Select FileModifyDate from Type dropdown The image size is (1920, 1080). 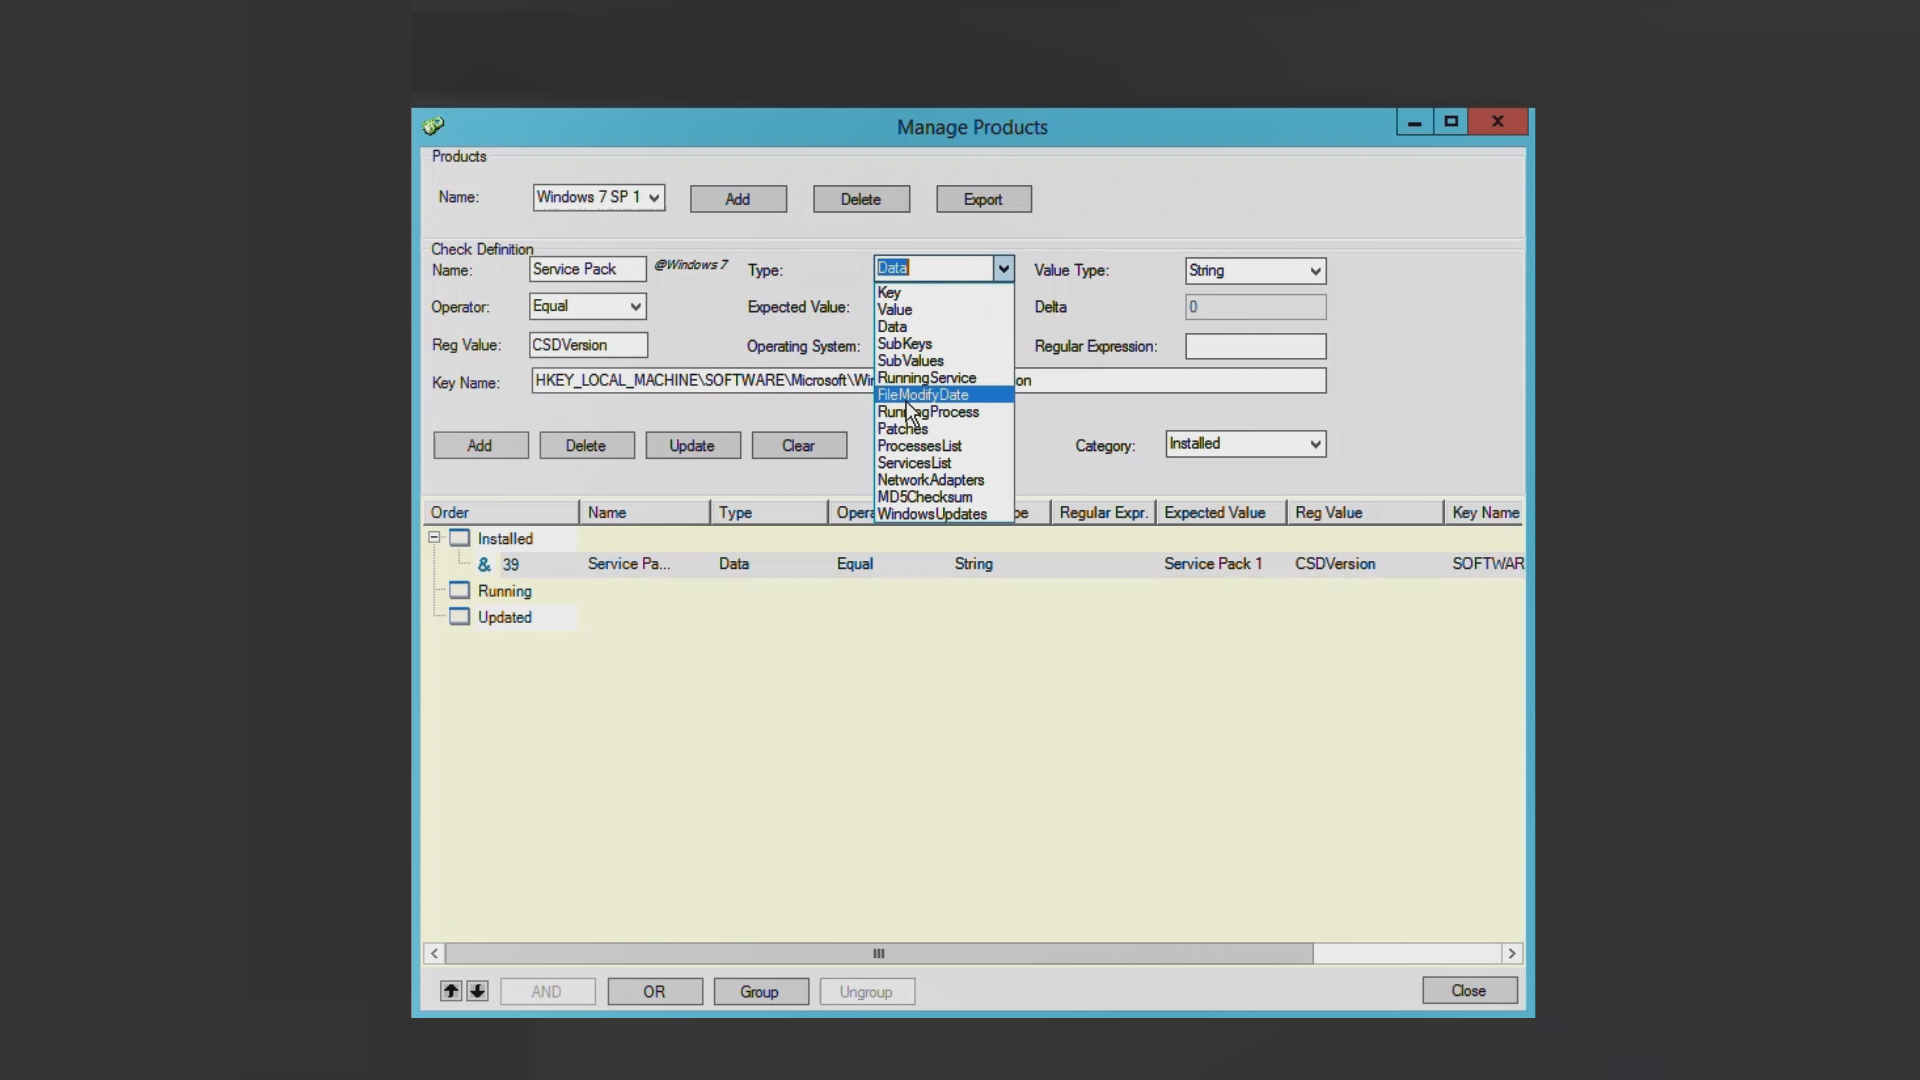[922, 394]
